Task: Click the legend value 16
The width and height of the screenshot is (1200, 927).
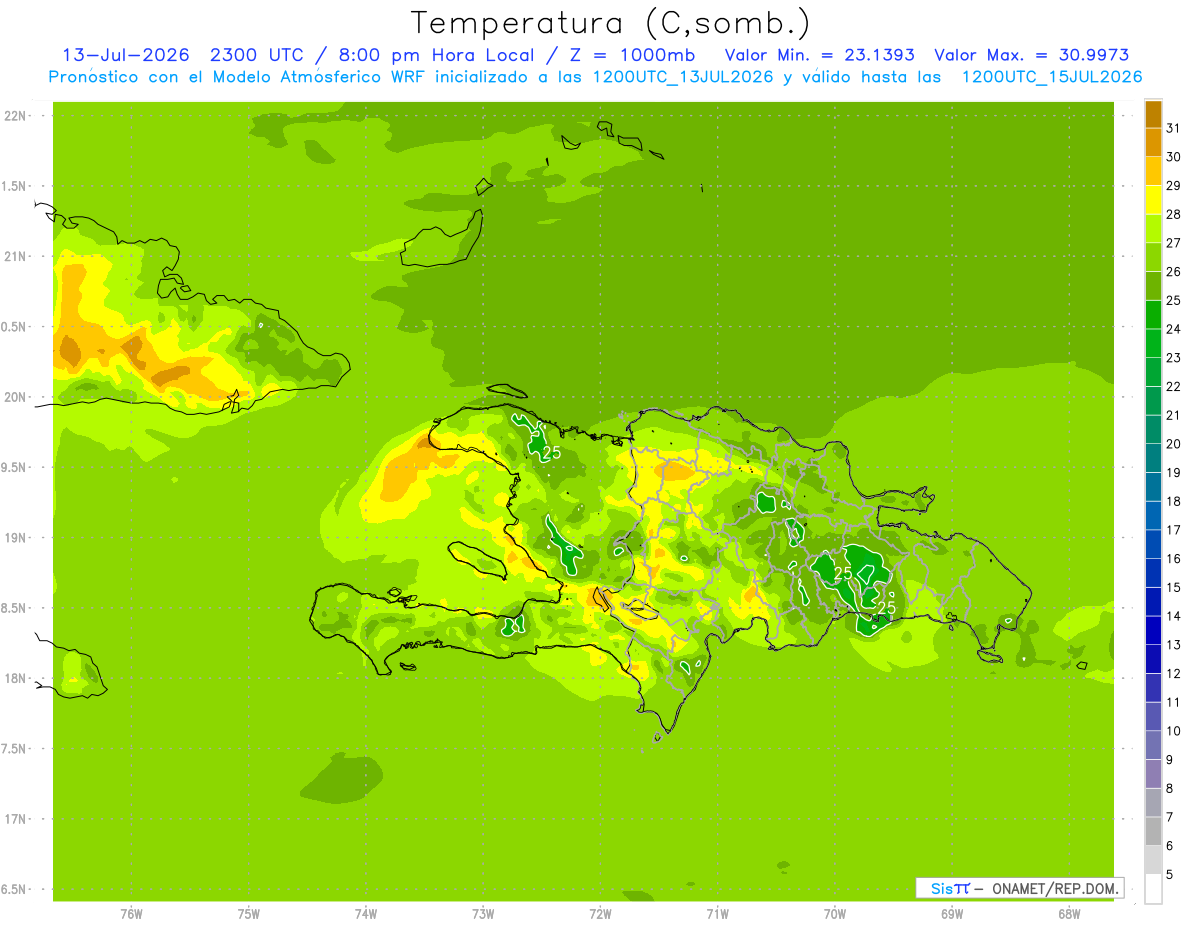Action: [x=1174, y=559]
